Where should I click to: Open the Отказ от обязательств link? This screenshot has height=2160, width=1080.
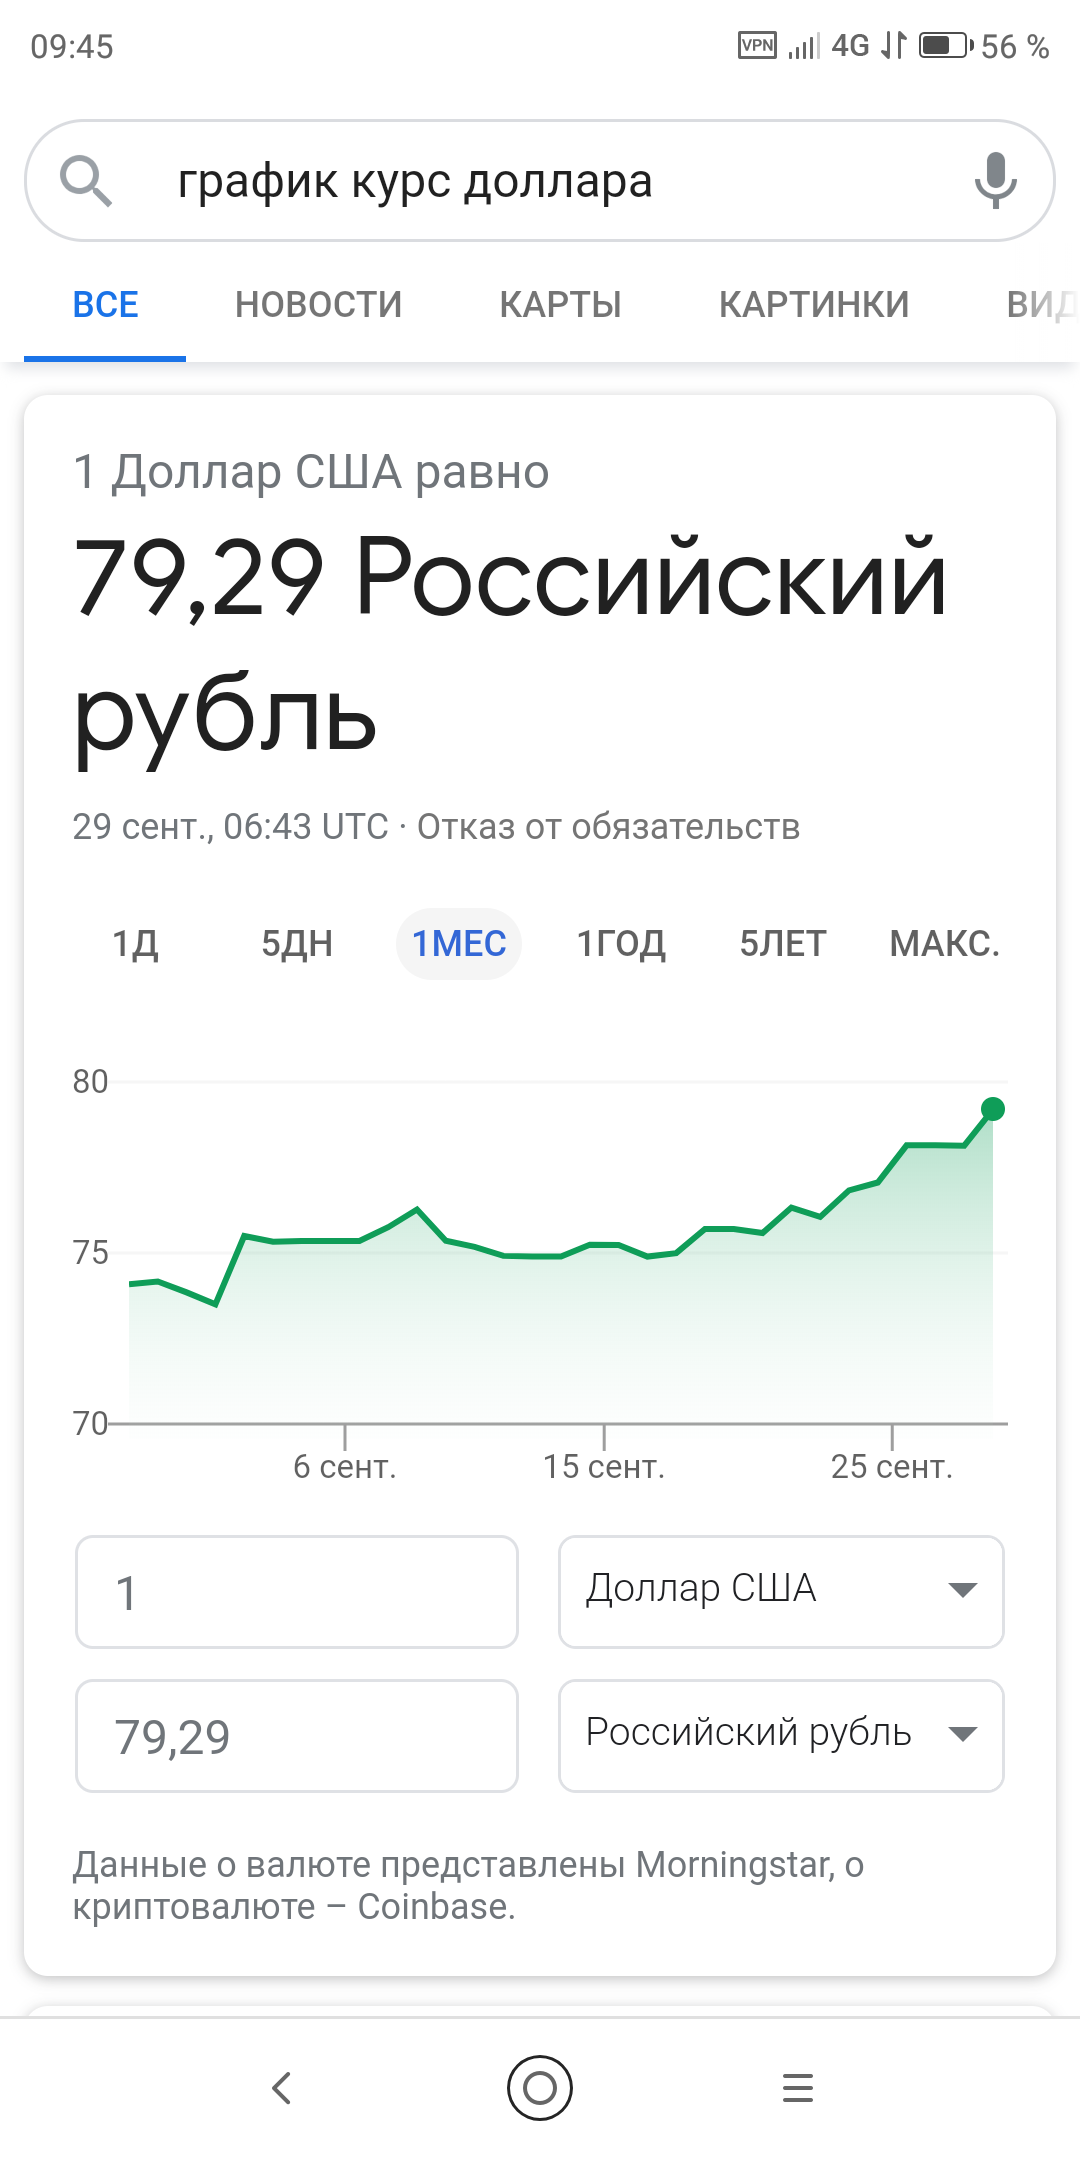point(608,827)
